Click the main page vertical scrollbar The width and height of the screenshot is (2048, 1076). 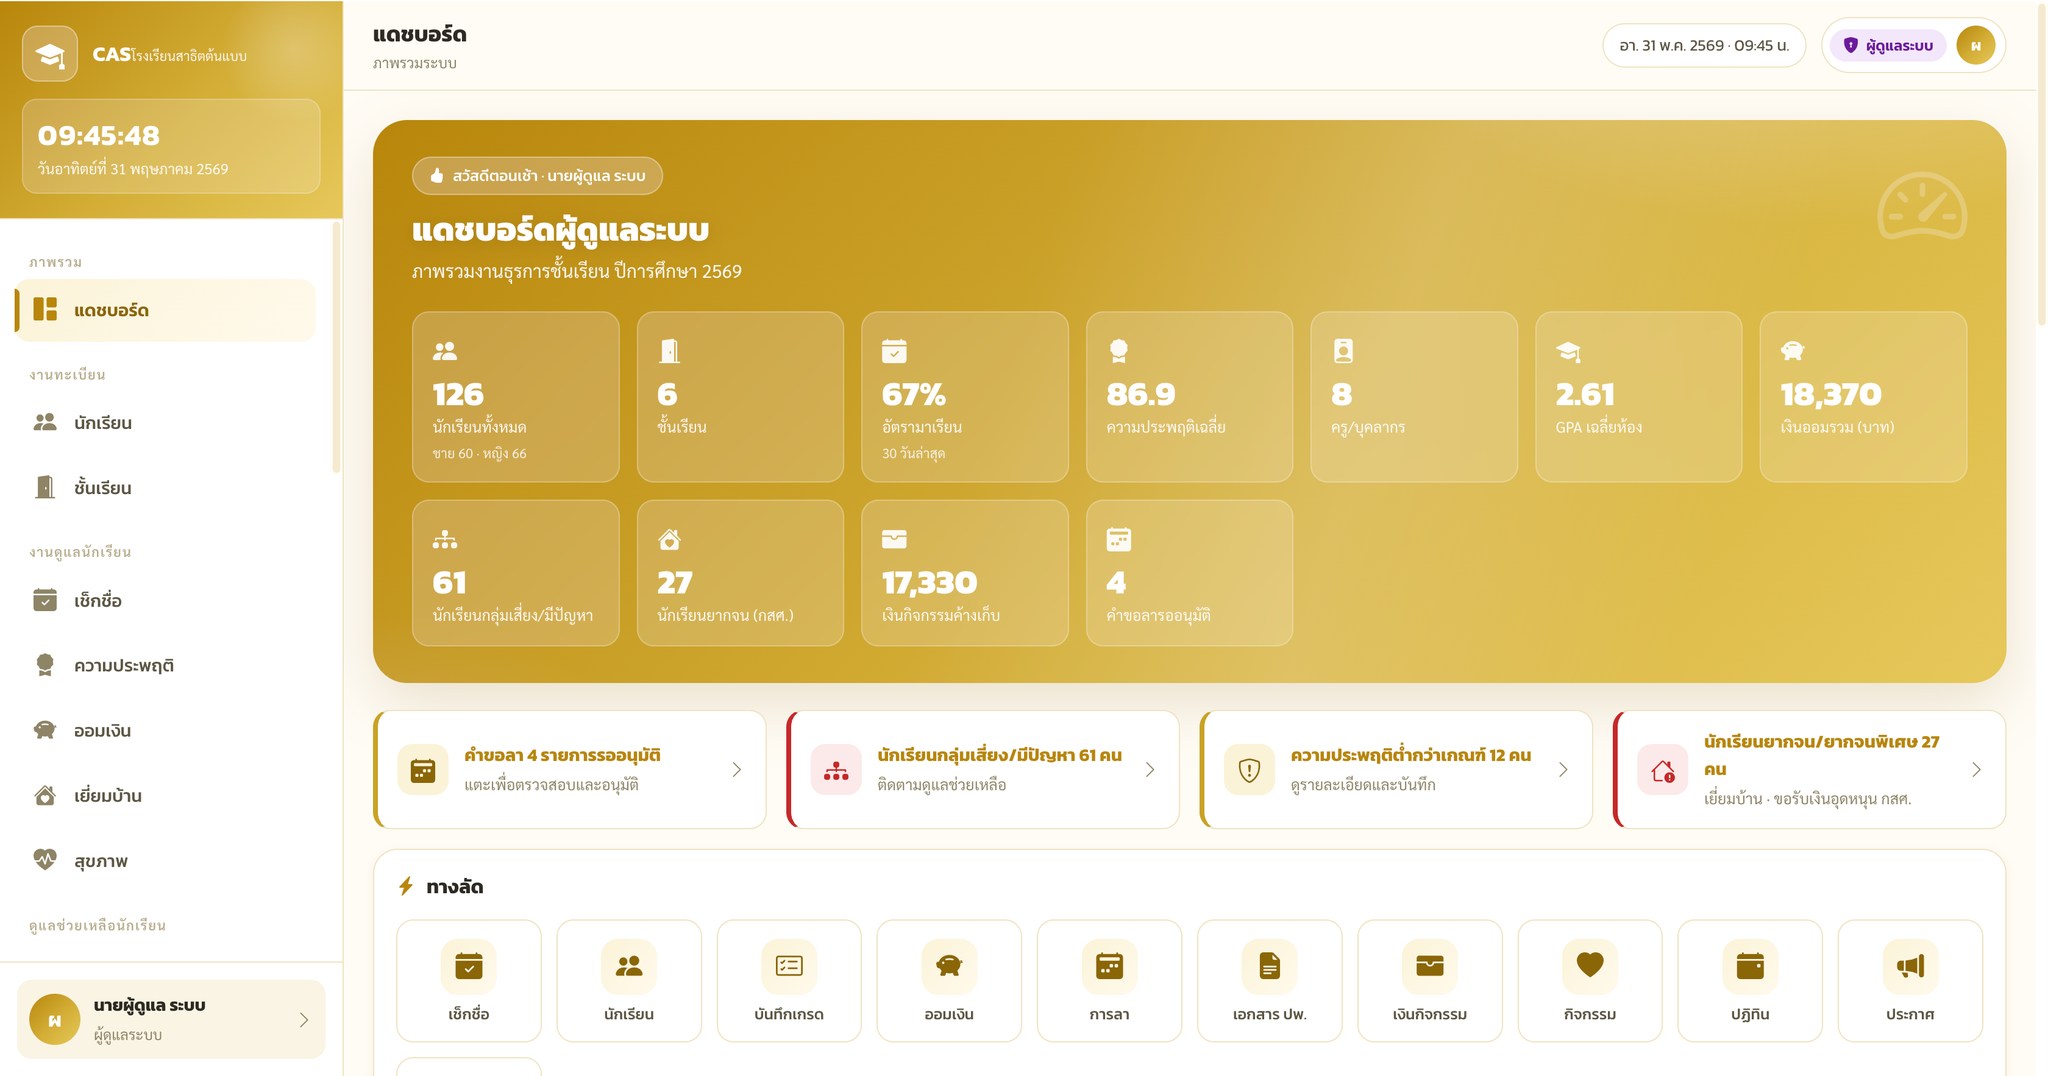pos(2041,165)
